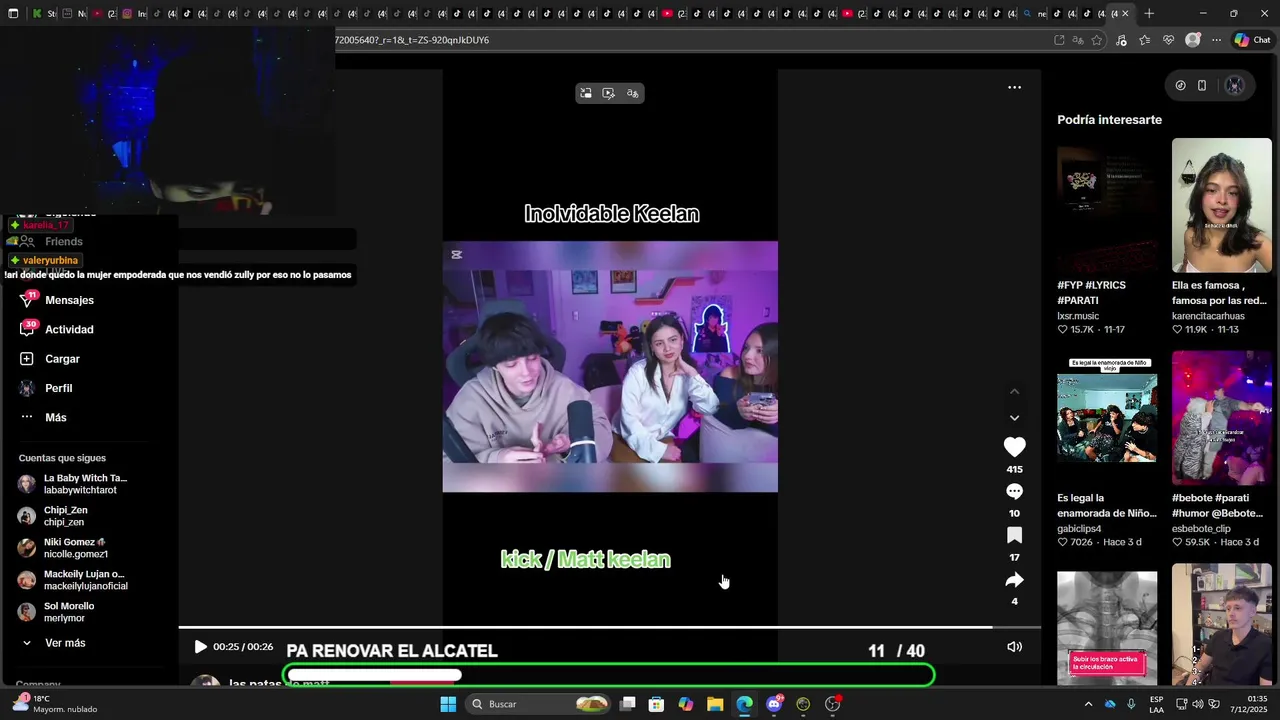1280x720 pixels.
Task: Go to previous video with up chevron
Action: click(x=1014, y=392)
